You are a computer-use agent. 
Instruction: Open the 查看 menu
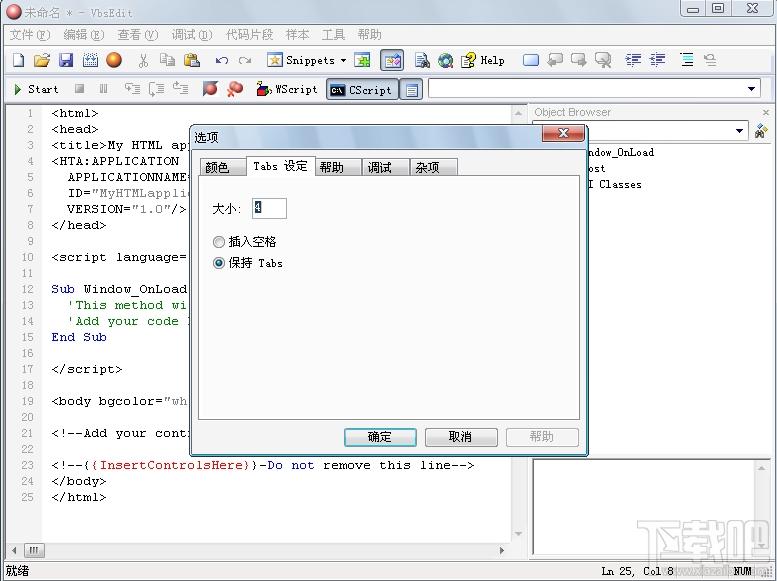coord(138,35)
